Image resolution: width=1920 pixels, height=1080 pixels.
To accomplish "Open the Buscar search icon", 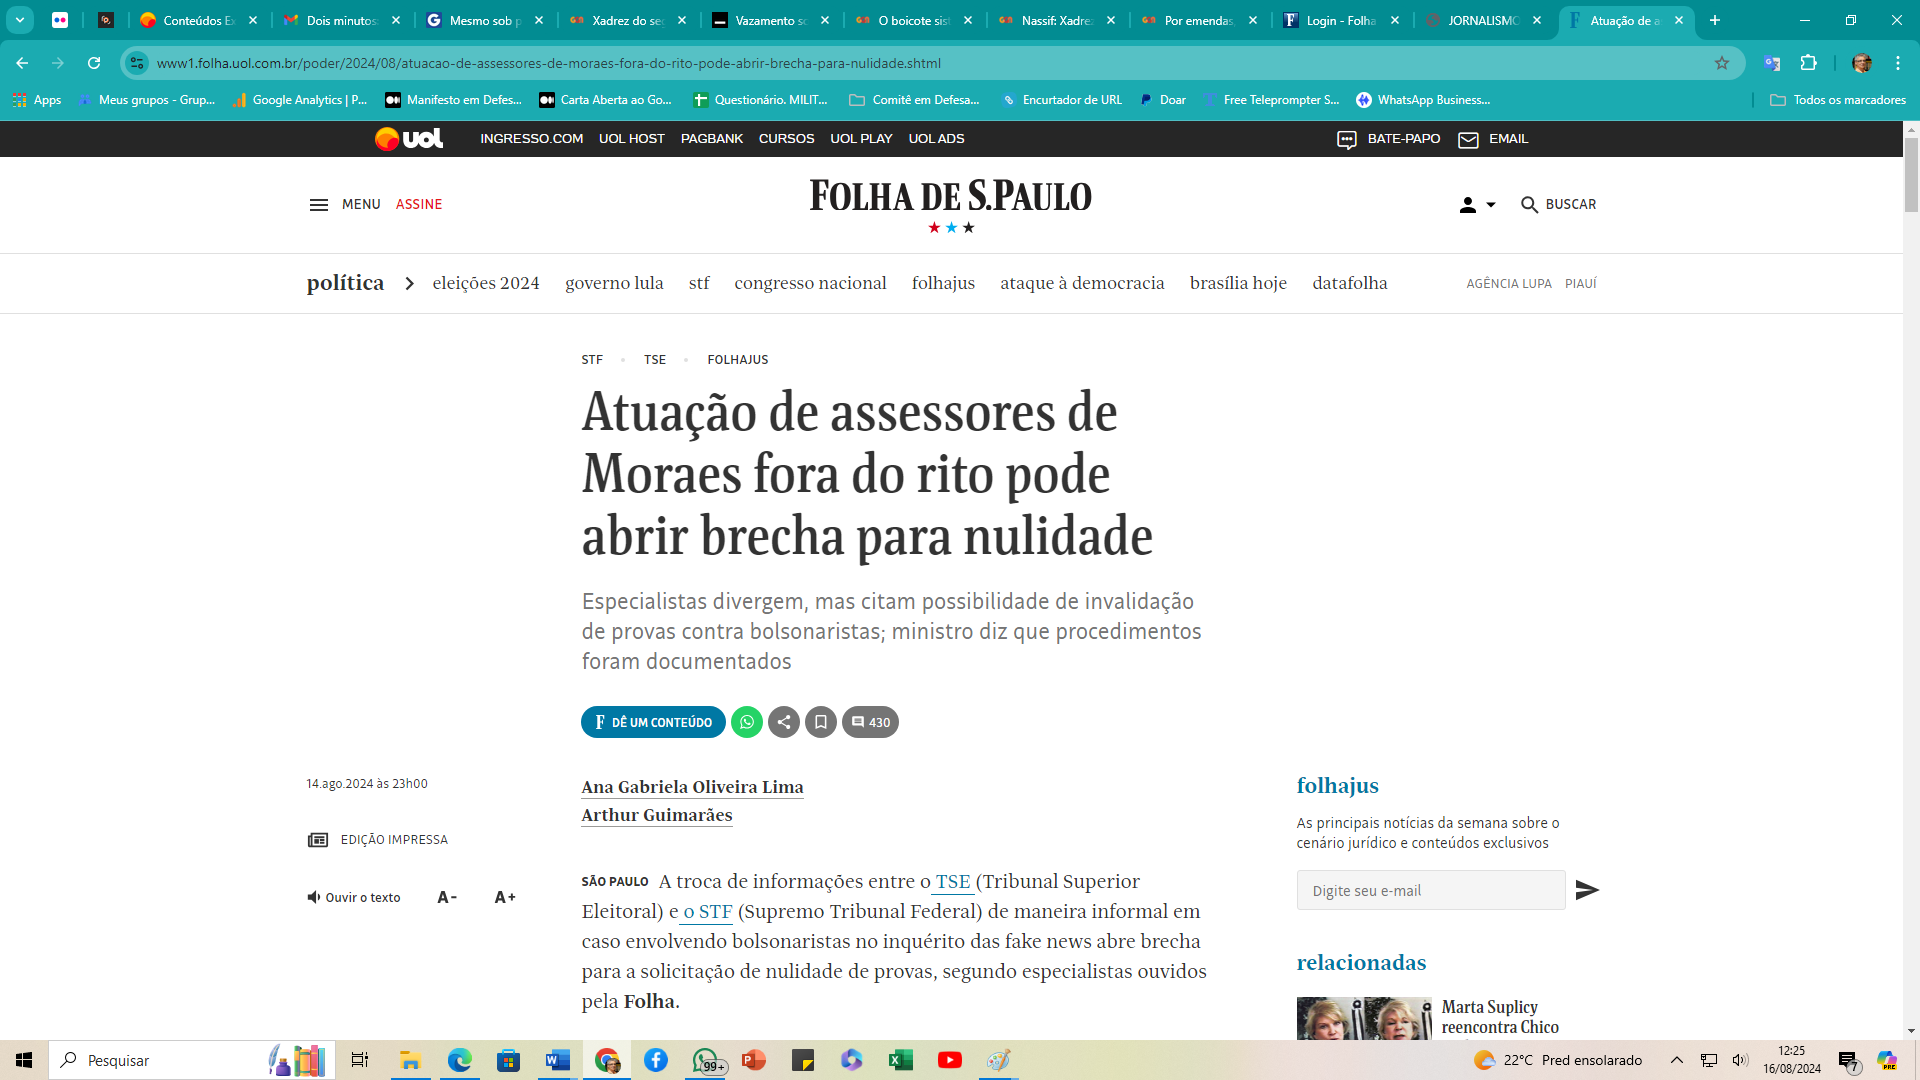I will tap(1529, 205).
